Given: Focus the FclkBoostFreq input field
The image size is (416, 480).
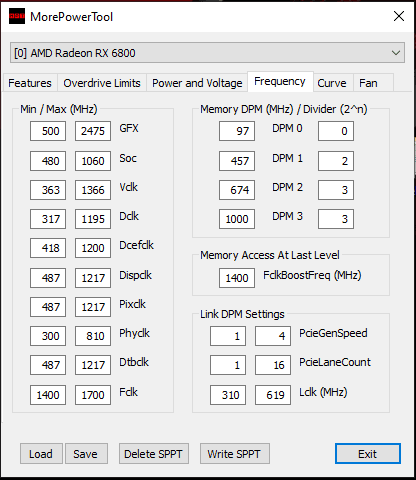Looking at the screenshot, I should (237, 278).
